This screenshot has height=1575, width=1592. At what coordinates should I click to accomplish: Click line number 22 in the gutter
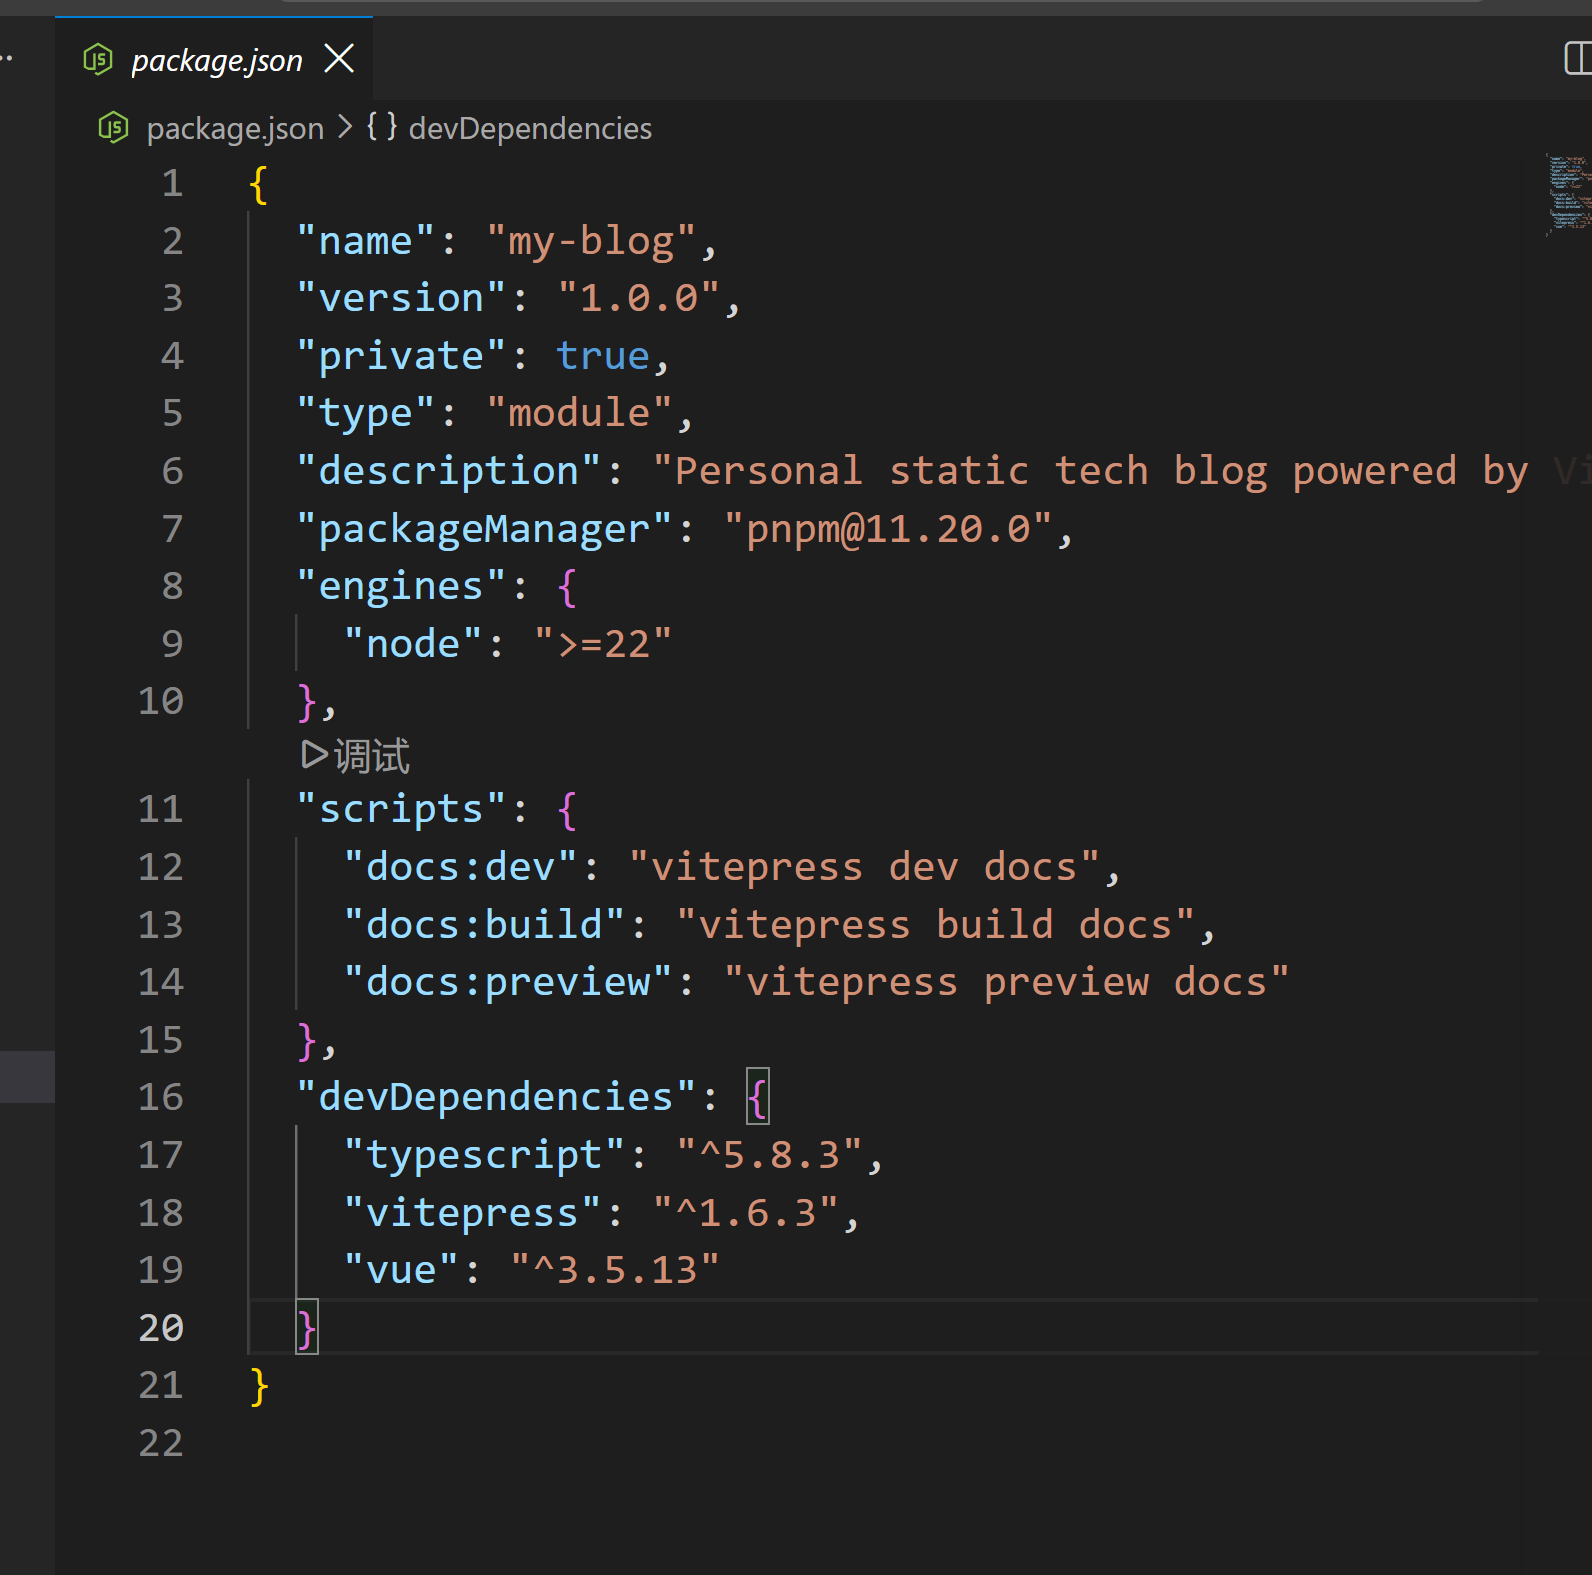pyautogui.click(x=161, y=1443)
